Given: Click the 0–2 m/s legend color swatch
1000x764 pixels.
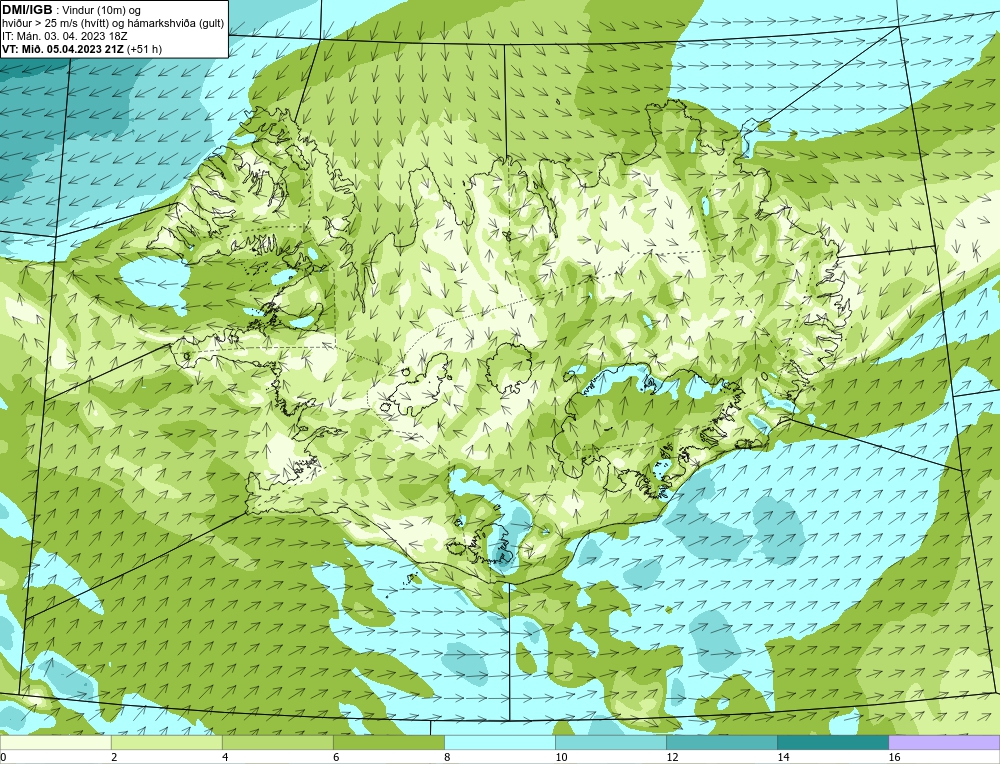Looking at the screenshot, I should pyautogui.click(x=55, y=742).
